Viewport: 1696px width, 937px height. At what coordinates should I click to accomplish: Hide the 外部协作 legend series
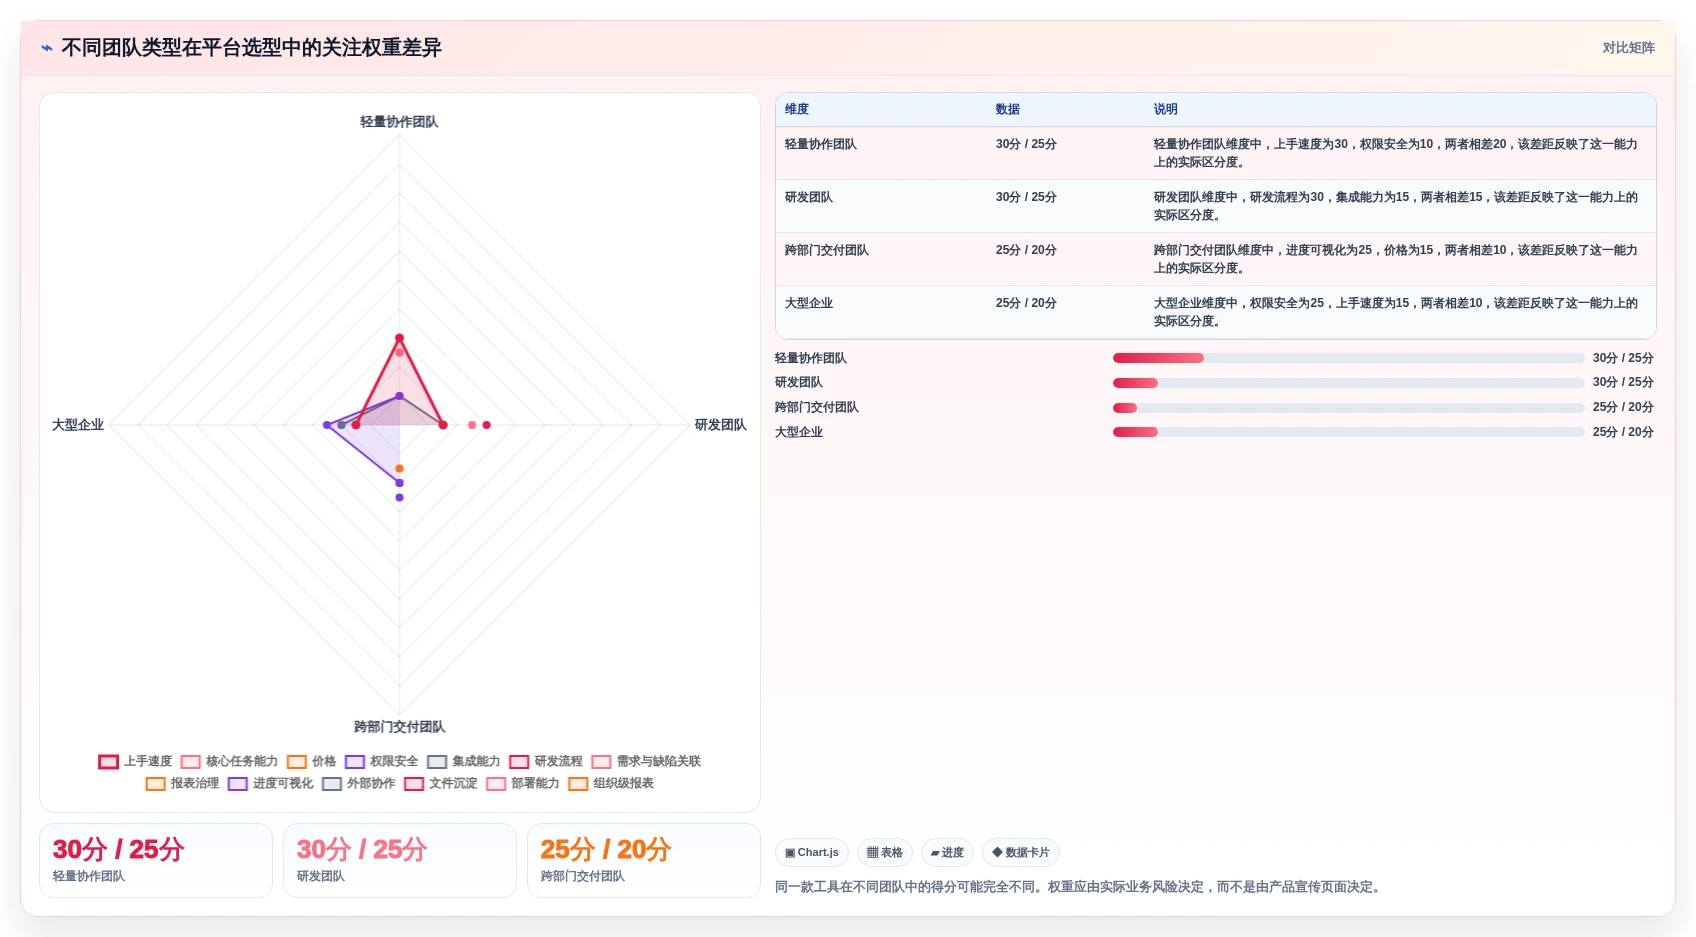[358, 783]
